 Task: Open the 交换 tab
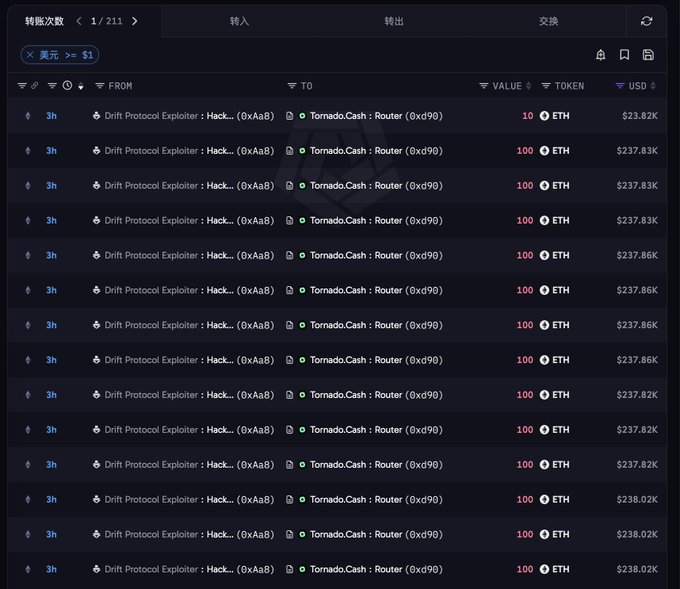pyautogui.click(x=548, y=21)
